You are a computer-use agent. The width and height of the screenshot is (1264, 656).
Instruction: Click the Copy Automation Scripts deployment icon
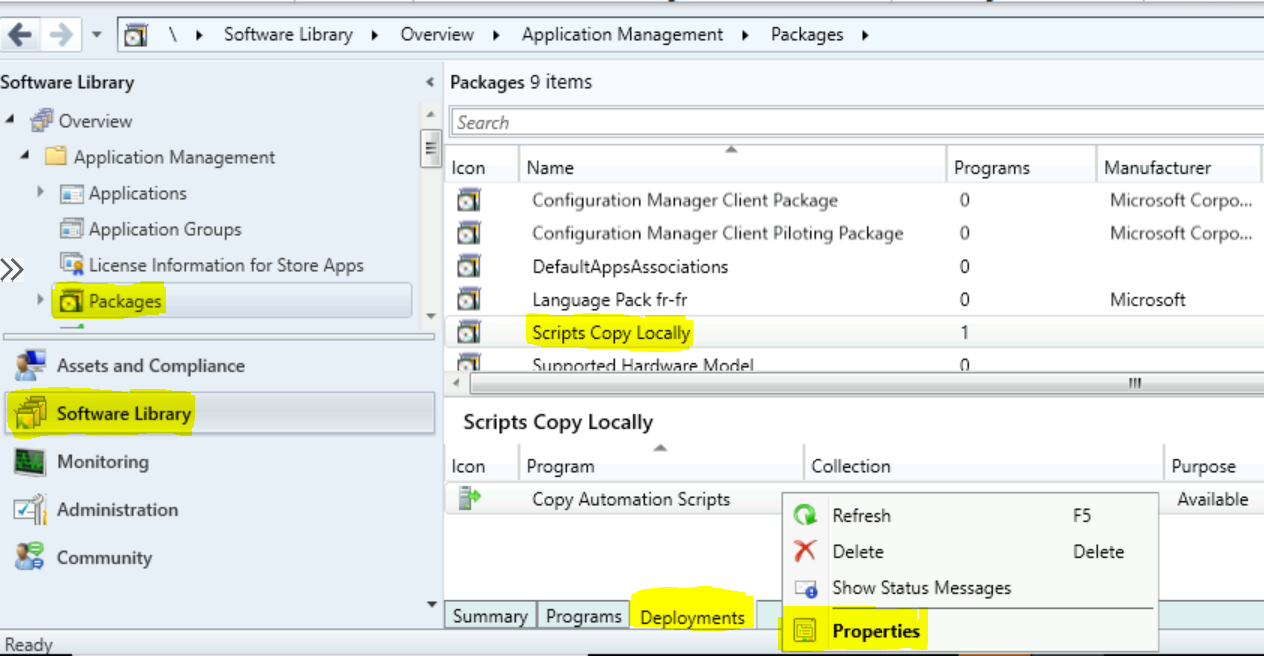pyautogui.click(x=469, y=498)
